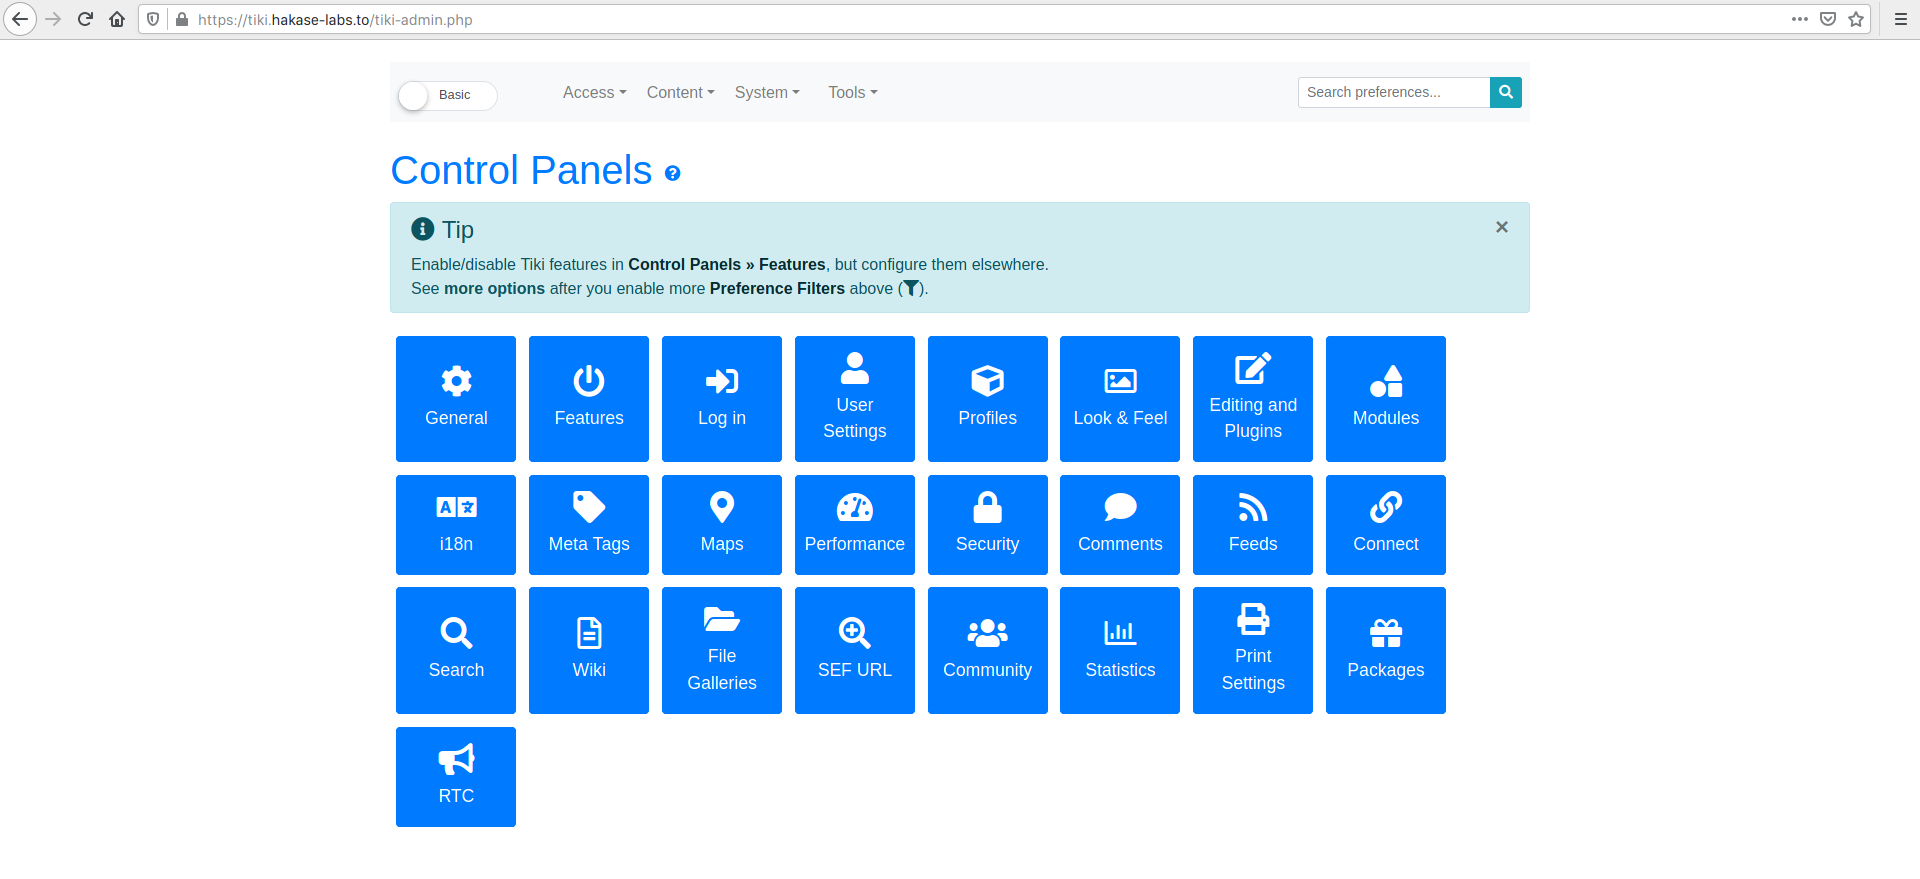
Task: Open the Comments control panel
Action: tap(1120, 525)
